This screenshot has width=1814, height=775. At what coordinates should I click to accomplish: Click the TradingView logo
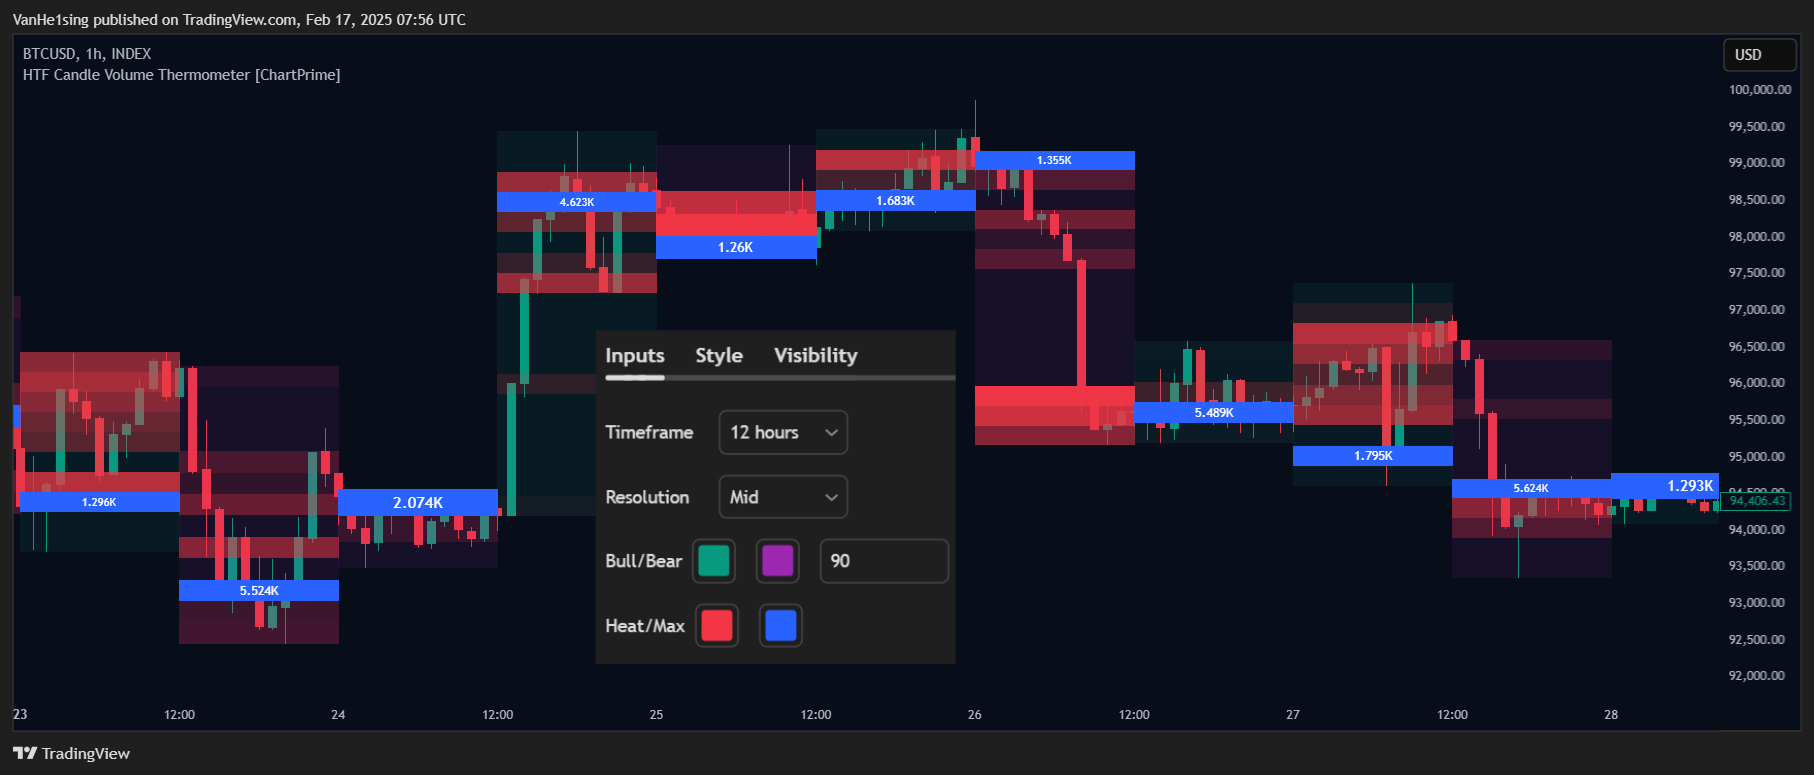[x=71, y=753]
